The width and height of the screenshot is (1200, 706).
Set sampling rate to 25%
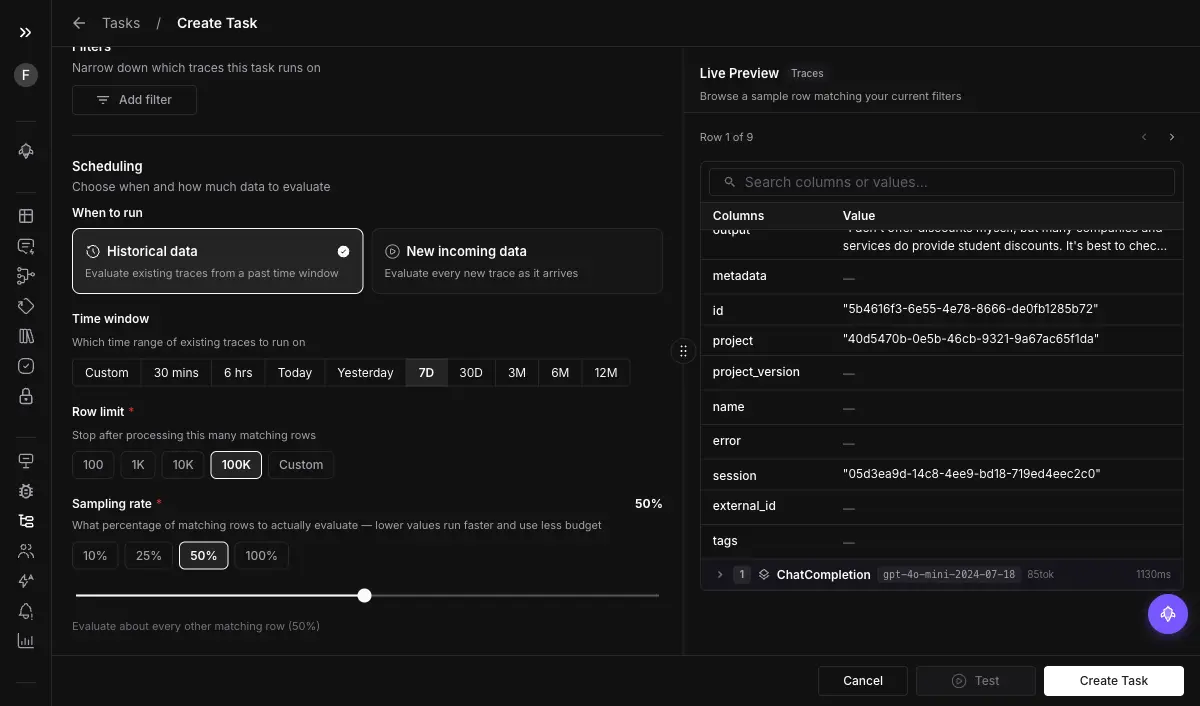[x=149, y=556]
